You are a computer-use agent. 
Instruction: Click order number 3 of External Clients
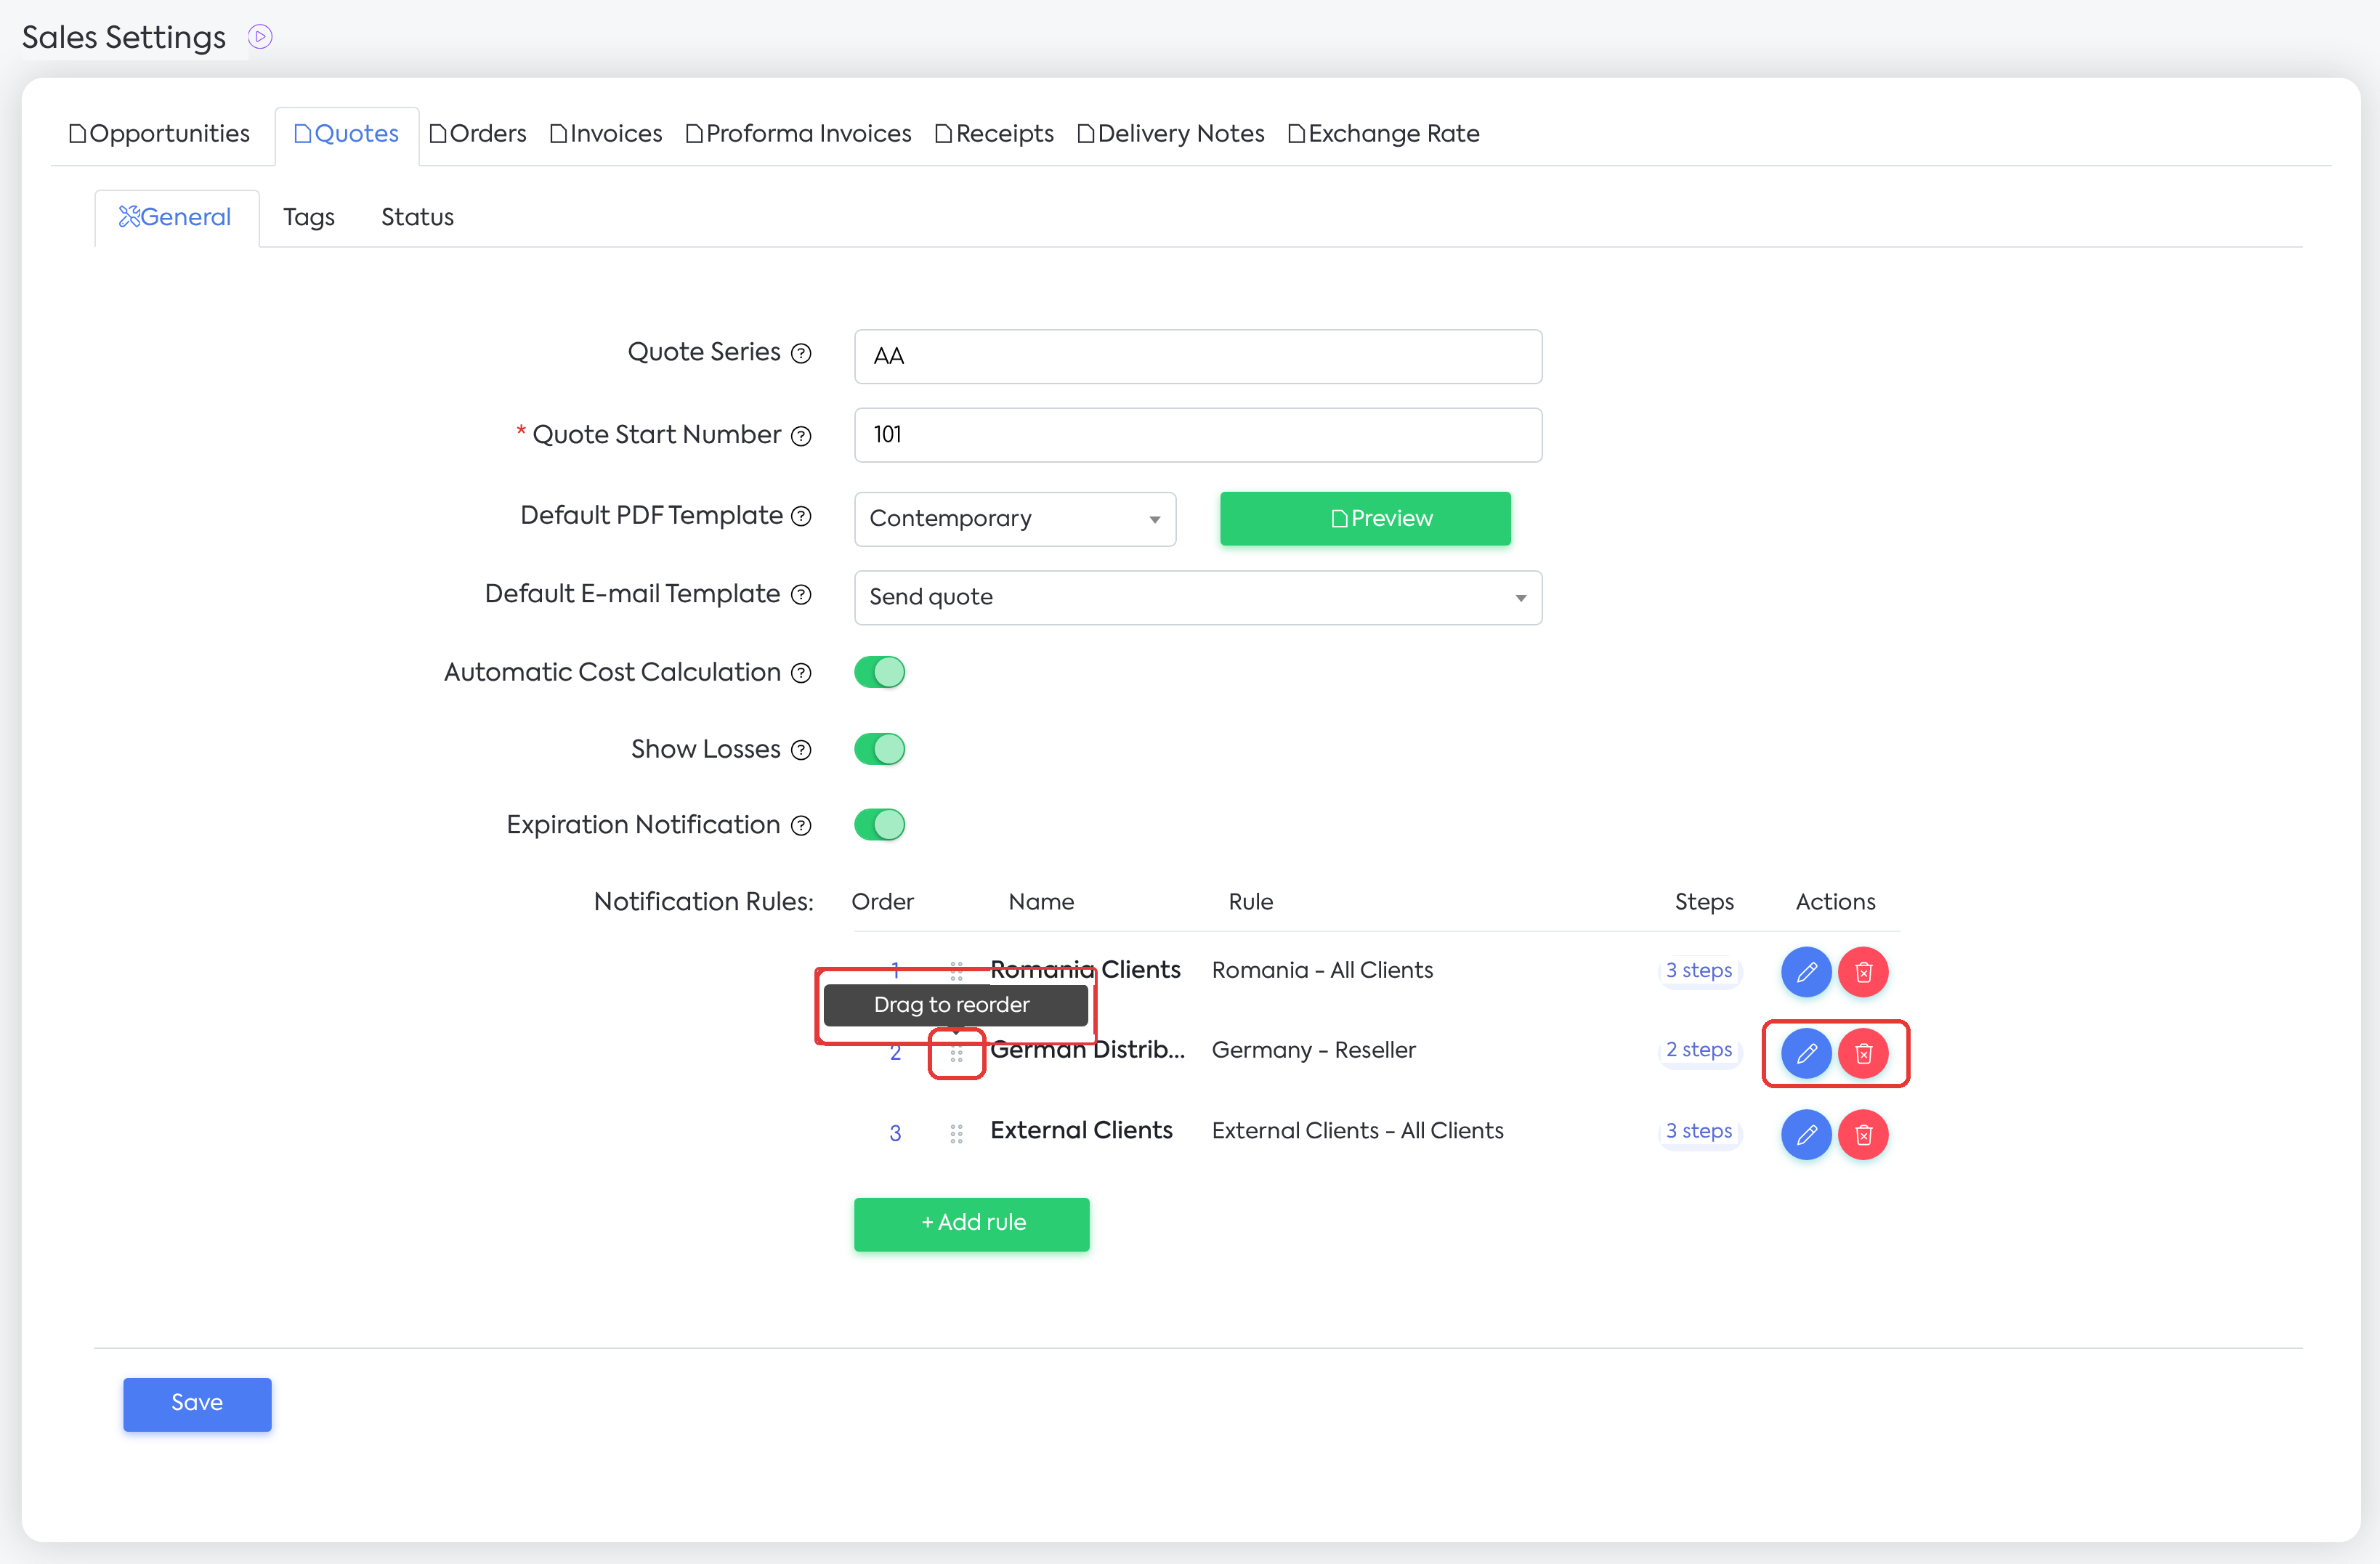click(x=895, y=1134)
